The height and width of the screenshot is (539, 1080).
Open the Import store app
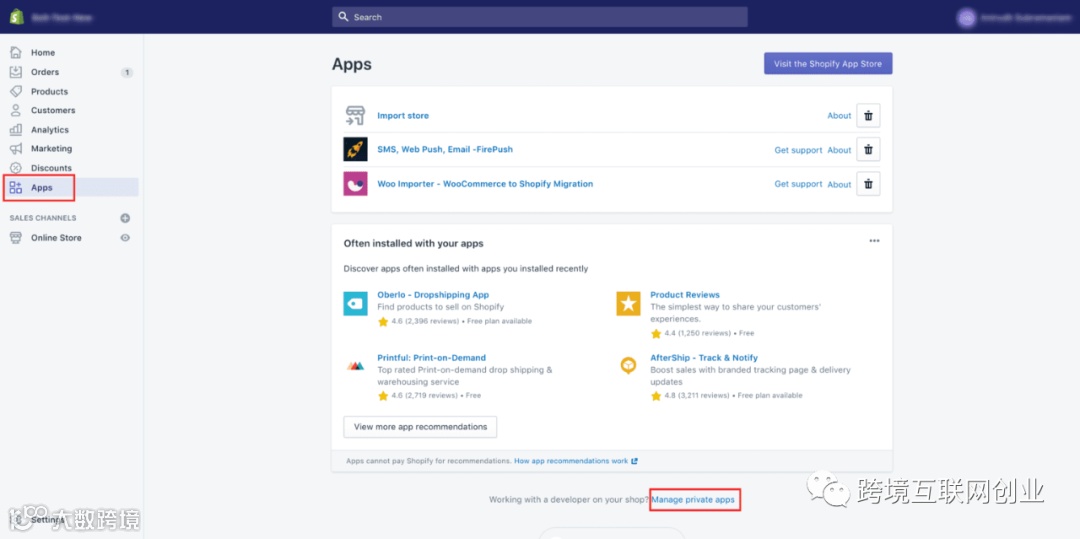(x=403, y=116)
